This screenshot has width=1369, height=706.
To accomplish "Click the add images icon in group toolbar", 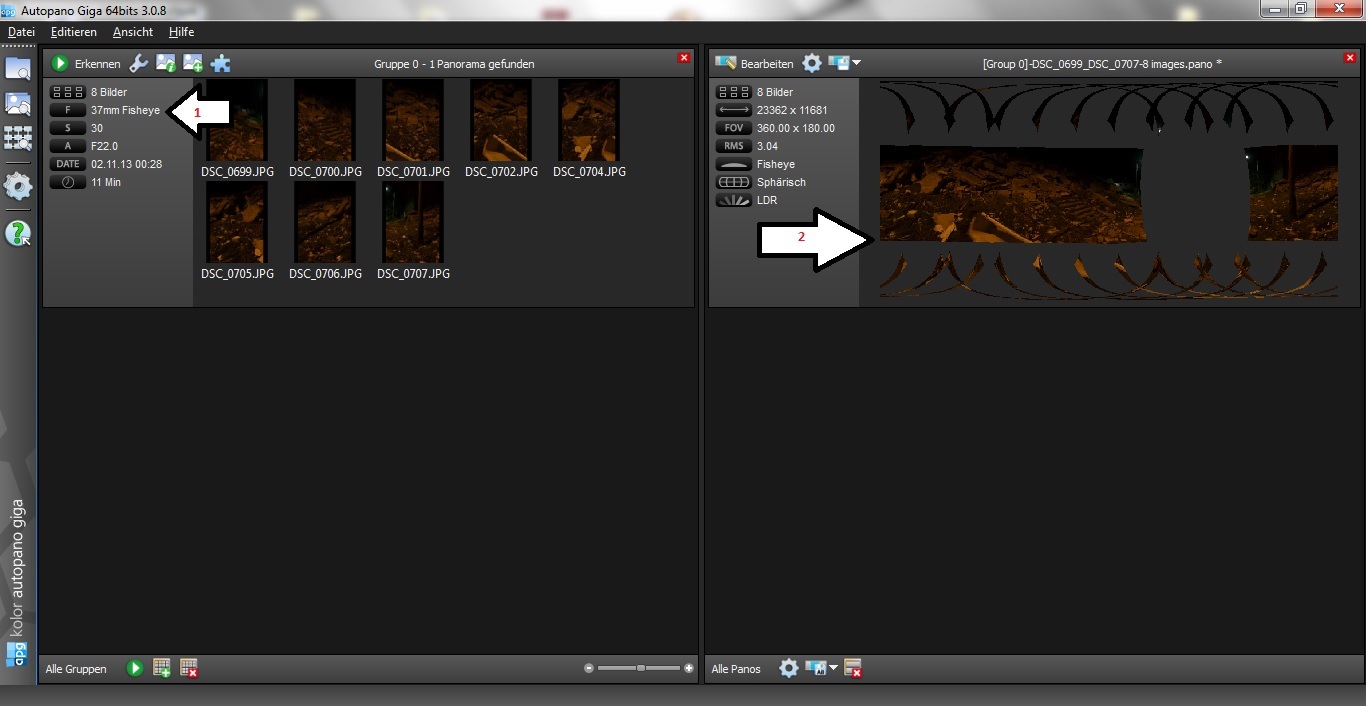I will tap(193, 64).
